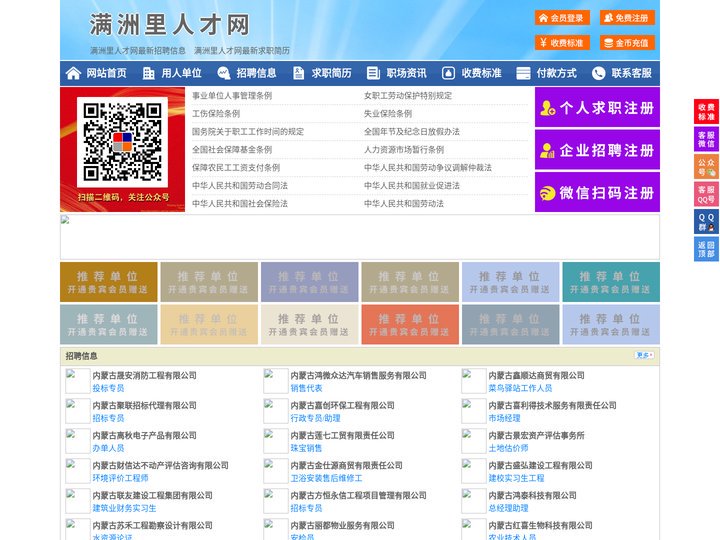The width and height of the screenshot is (720, 540).
Task: Open the 会员登录 button
Action: pyautogui.click(x=562, y=18)
